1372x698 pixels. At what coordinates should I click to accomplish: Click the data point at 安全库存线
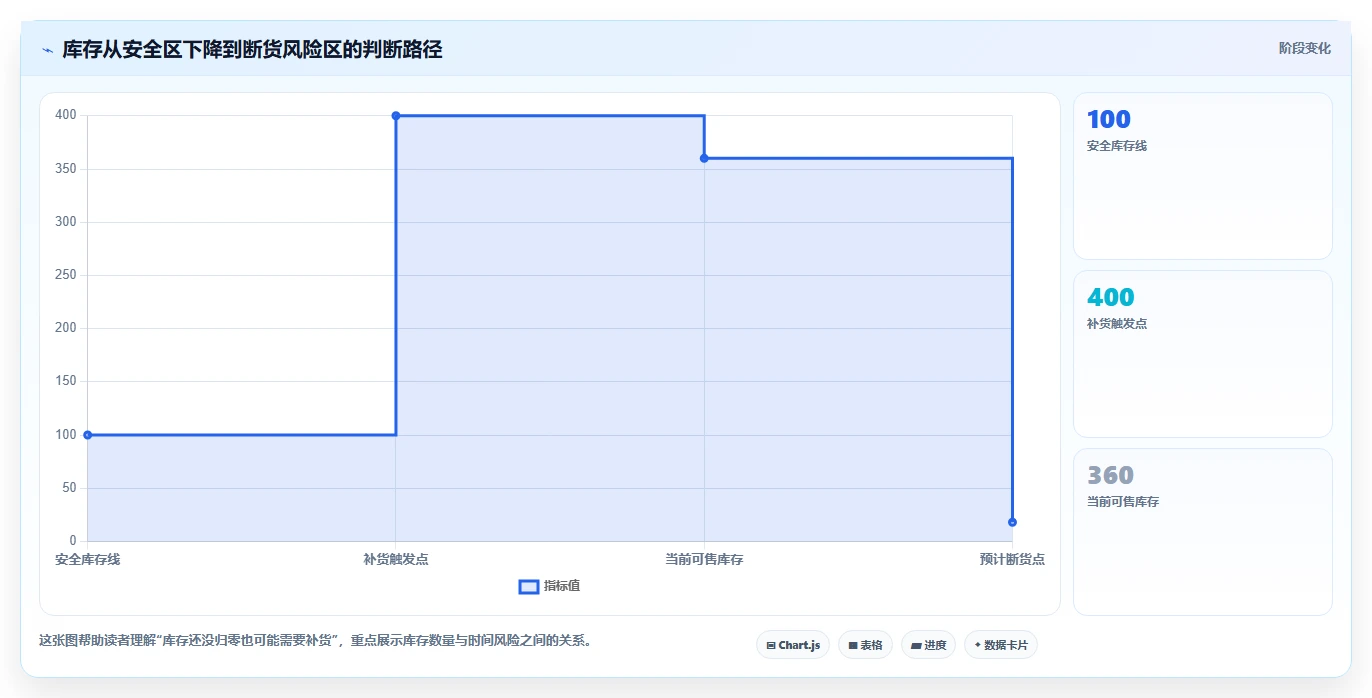point(88,435)
